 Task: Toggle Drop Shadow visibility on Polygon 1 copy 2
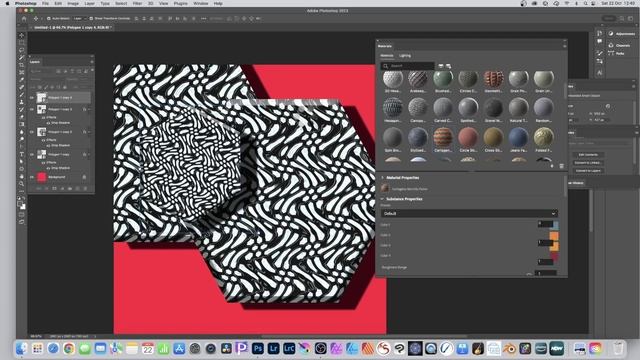[x=49, y=145]
